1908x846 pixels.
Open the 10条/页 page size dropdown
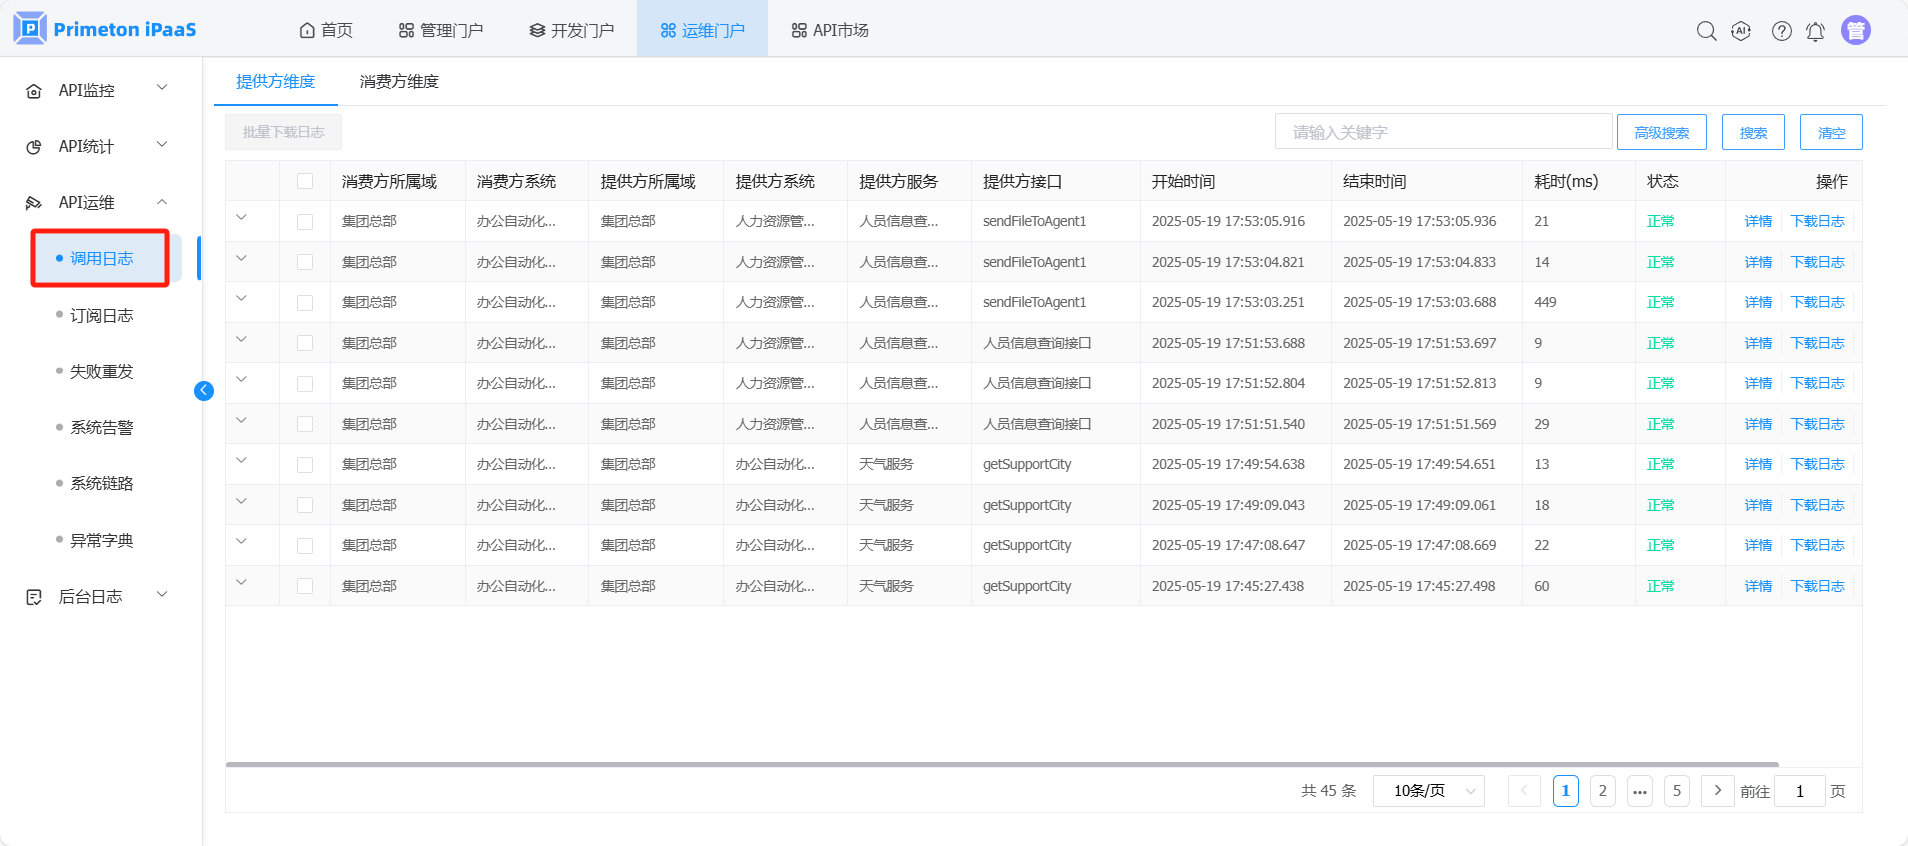pyautogui.click(x=1428, y=791)
